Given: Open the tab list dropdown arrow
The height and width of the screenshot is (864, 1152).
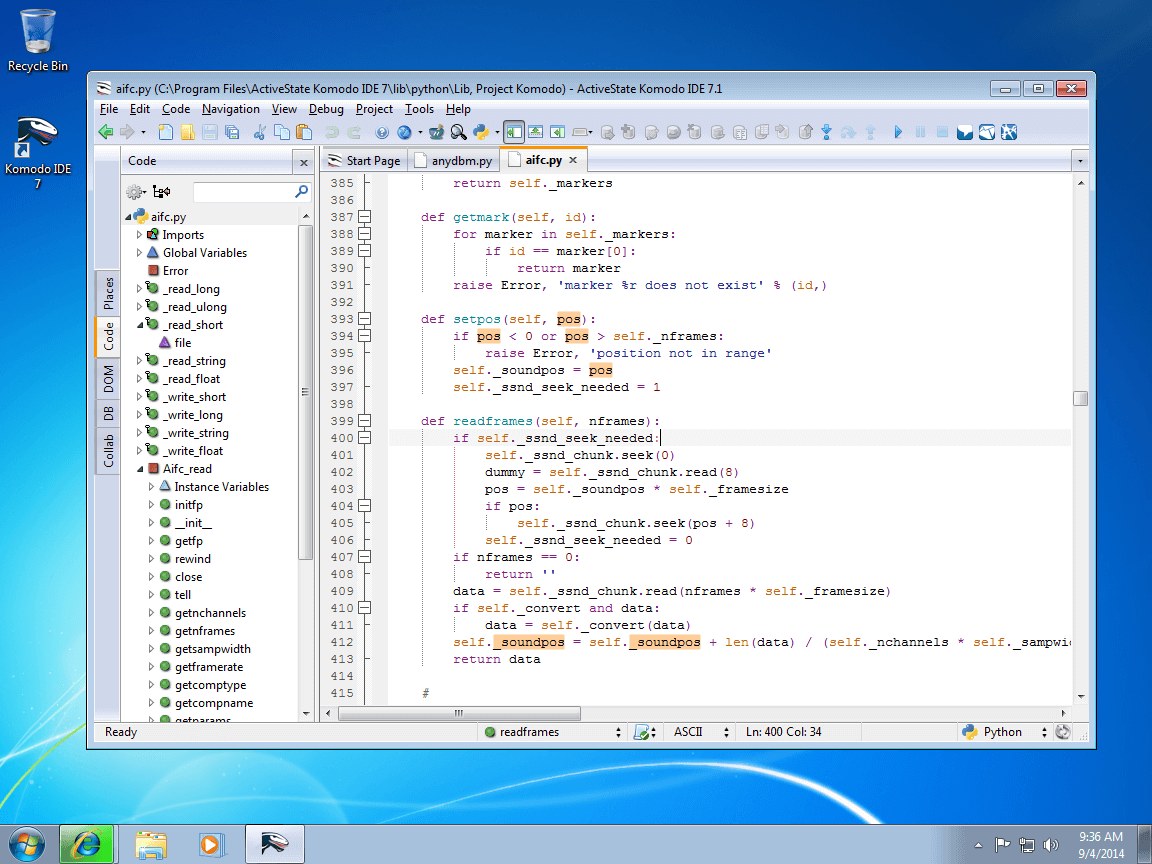Looking at the screenshot, I should pos(1079,160).
